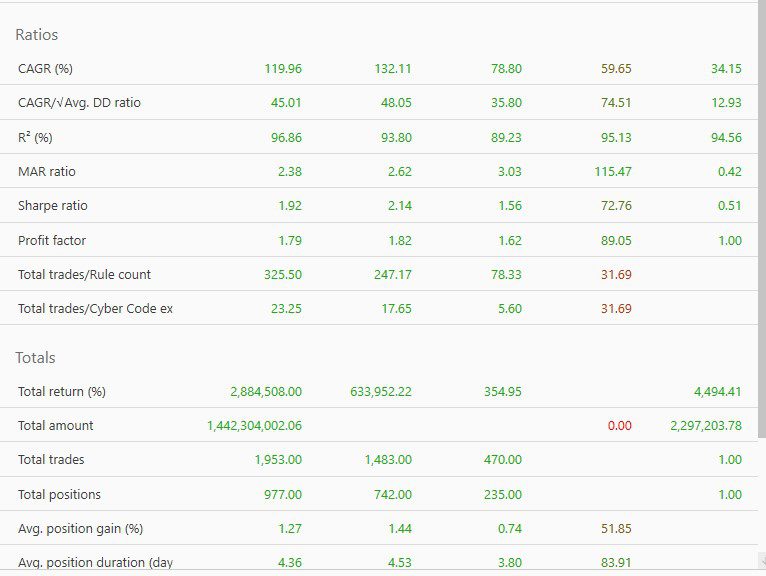This screenshot has width=766, height=576.
Task: Click the Avg. position gain (%) label
Action: [x=81, y=529]
